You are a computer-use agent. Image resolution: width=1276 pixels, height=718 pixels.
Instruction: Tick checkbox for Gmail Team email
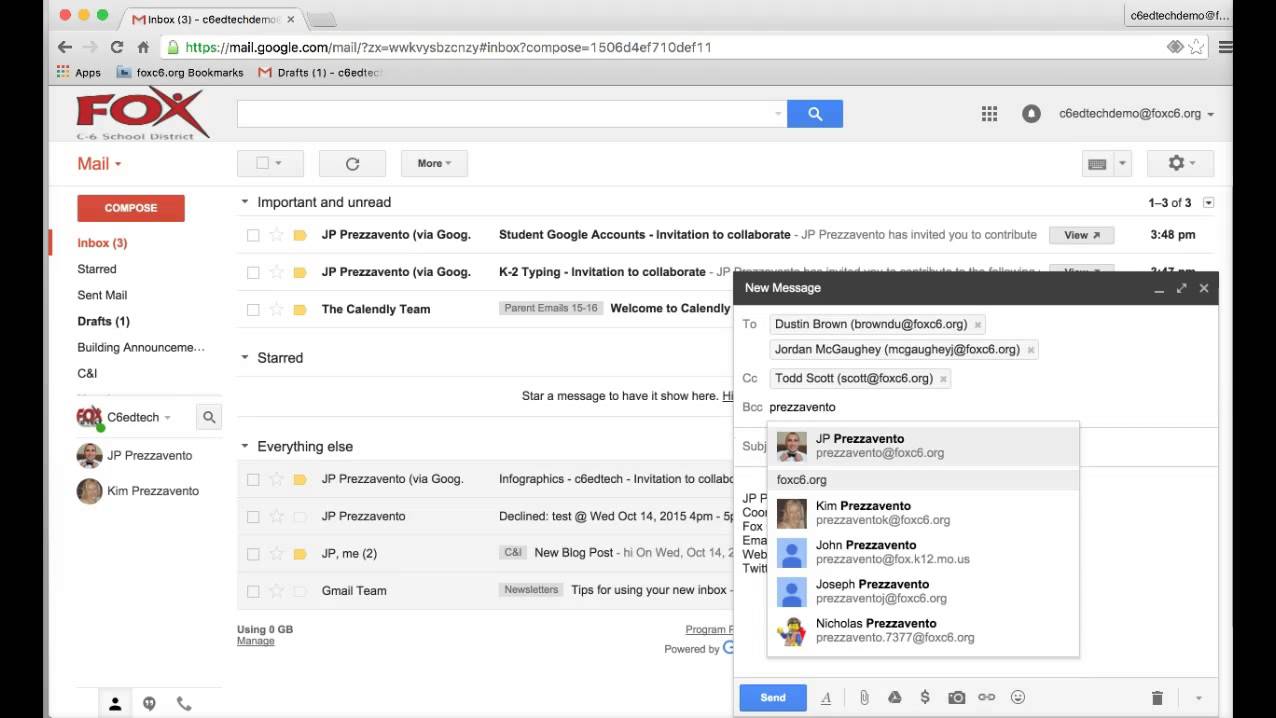point(253,591)
